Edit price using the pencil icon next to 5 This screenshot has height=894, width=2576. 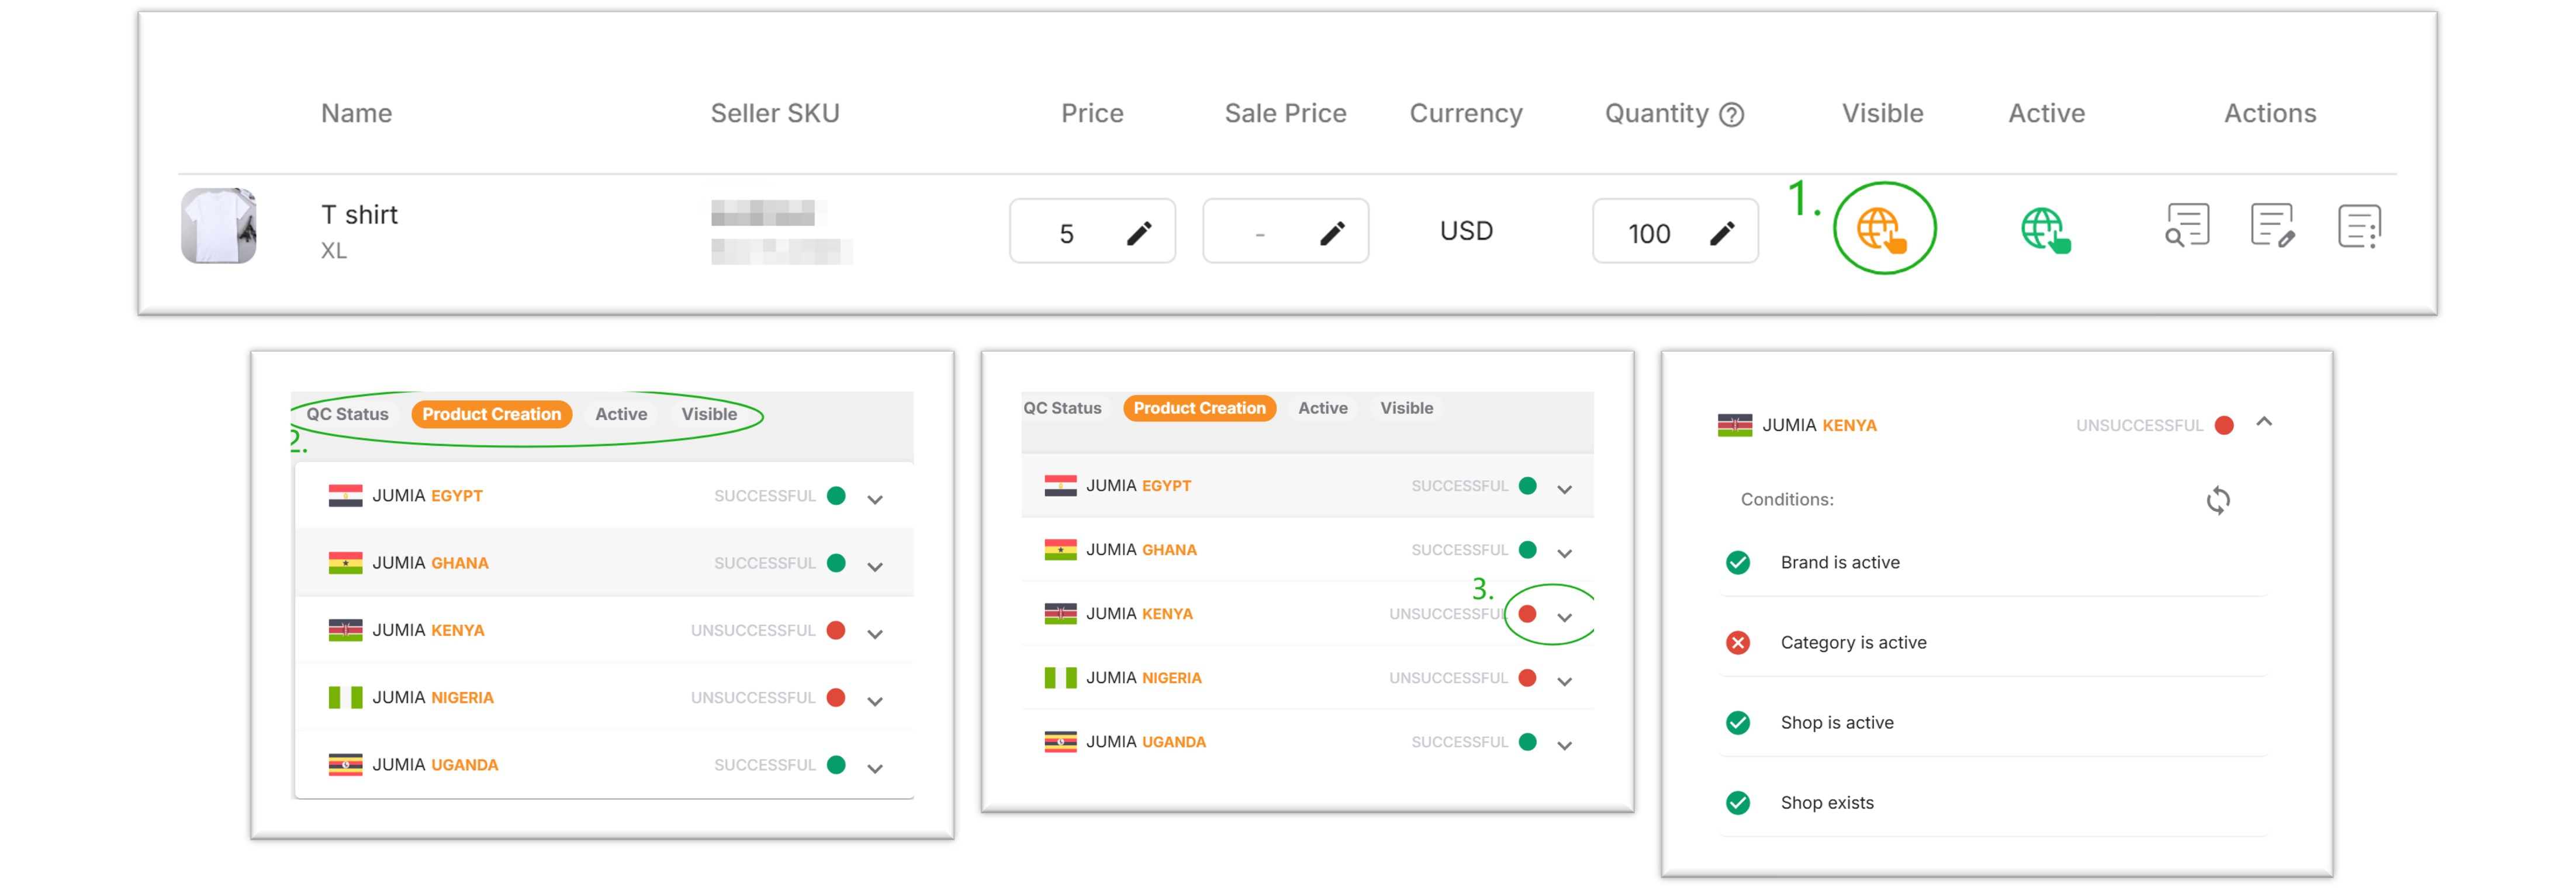1139,233
